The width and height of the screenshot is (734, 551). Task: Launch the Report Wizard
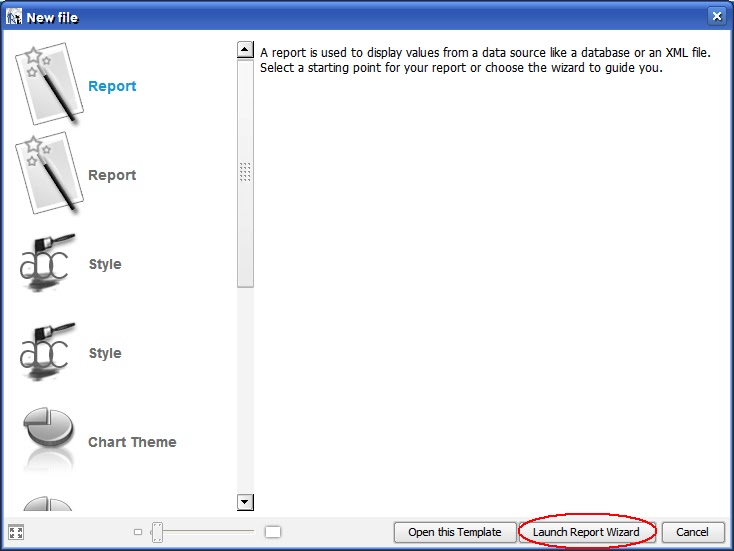(586, 532)
